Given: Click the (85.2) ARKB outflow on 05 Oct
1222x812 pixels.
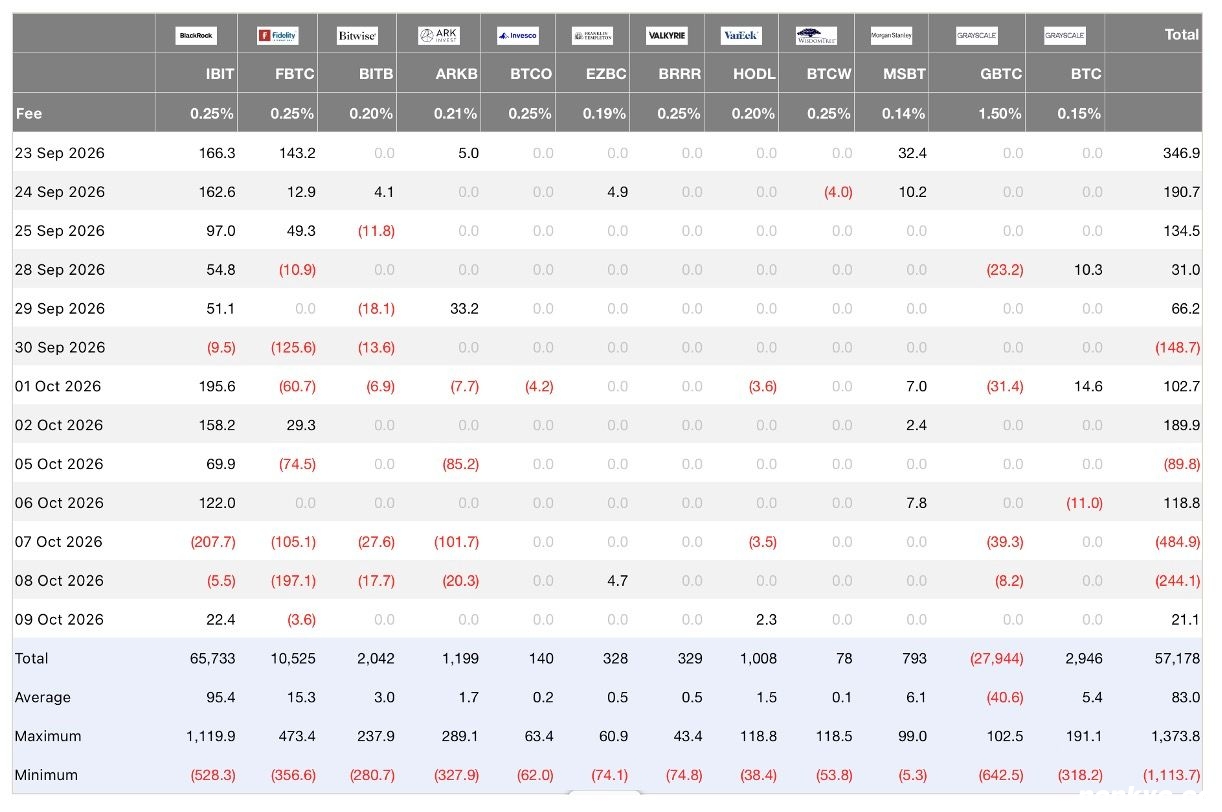Looking at the screenshot, I should tap(460, 464).
